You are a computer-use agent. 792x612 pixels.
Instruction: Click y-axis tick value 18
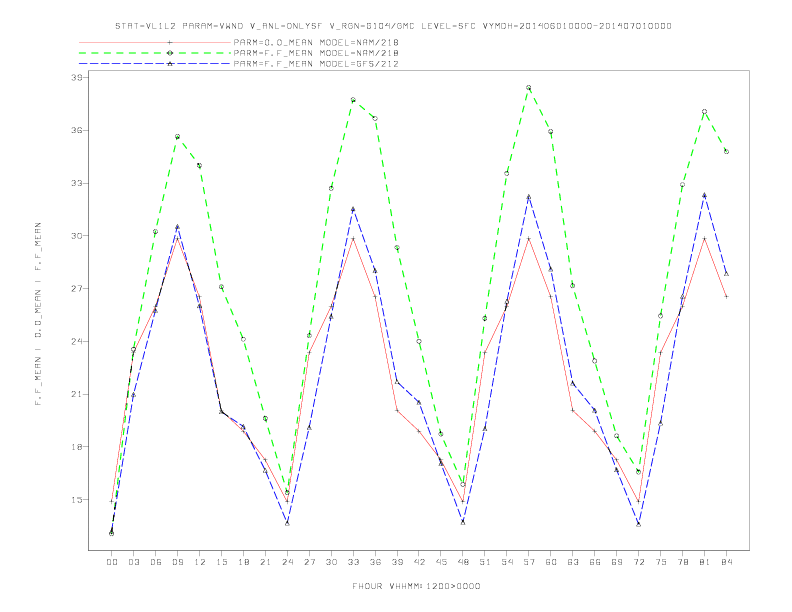77,447
